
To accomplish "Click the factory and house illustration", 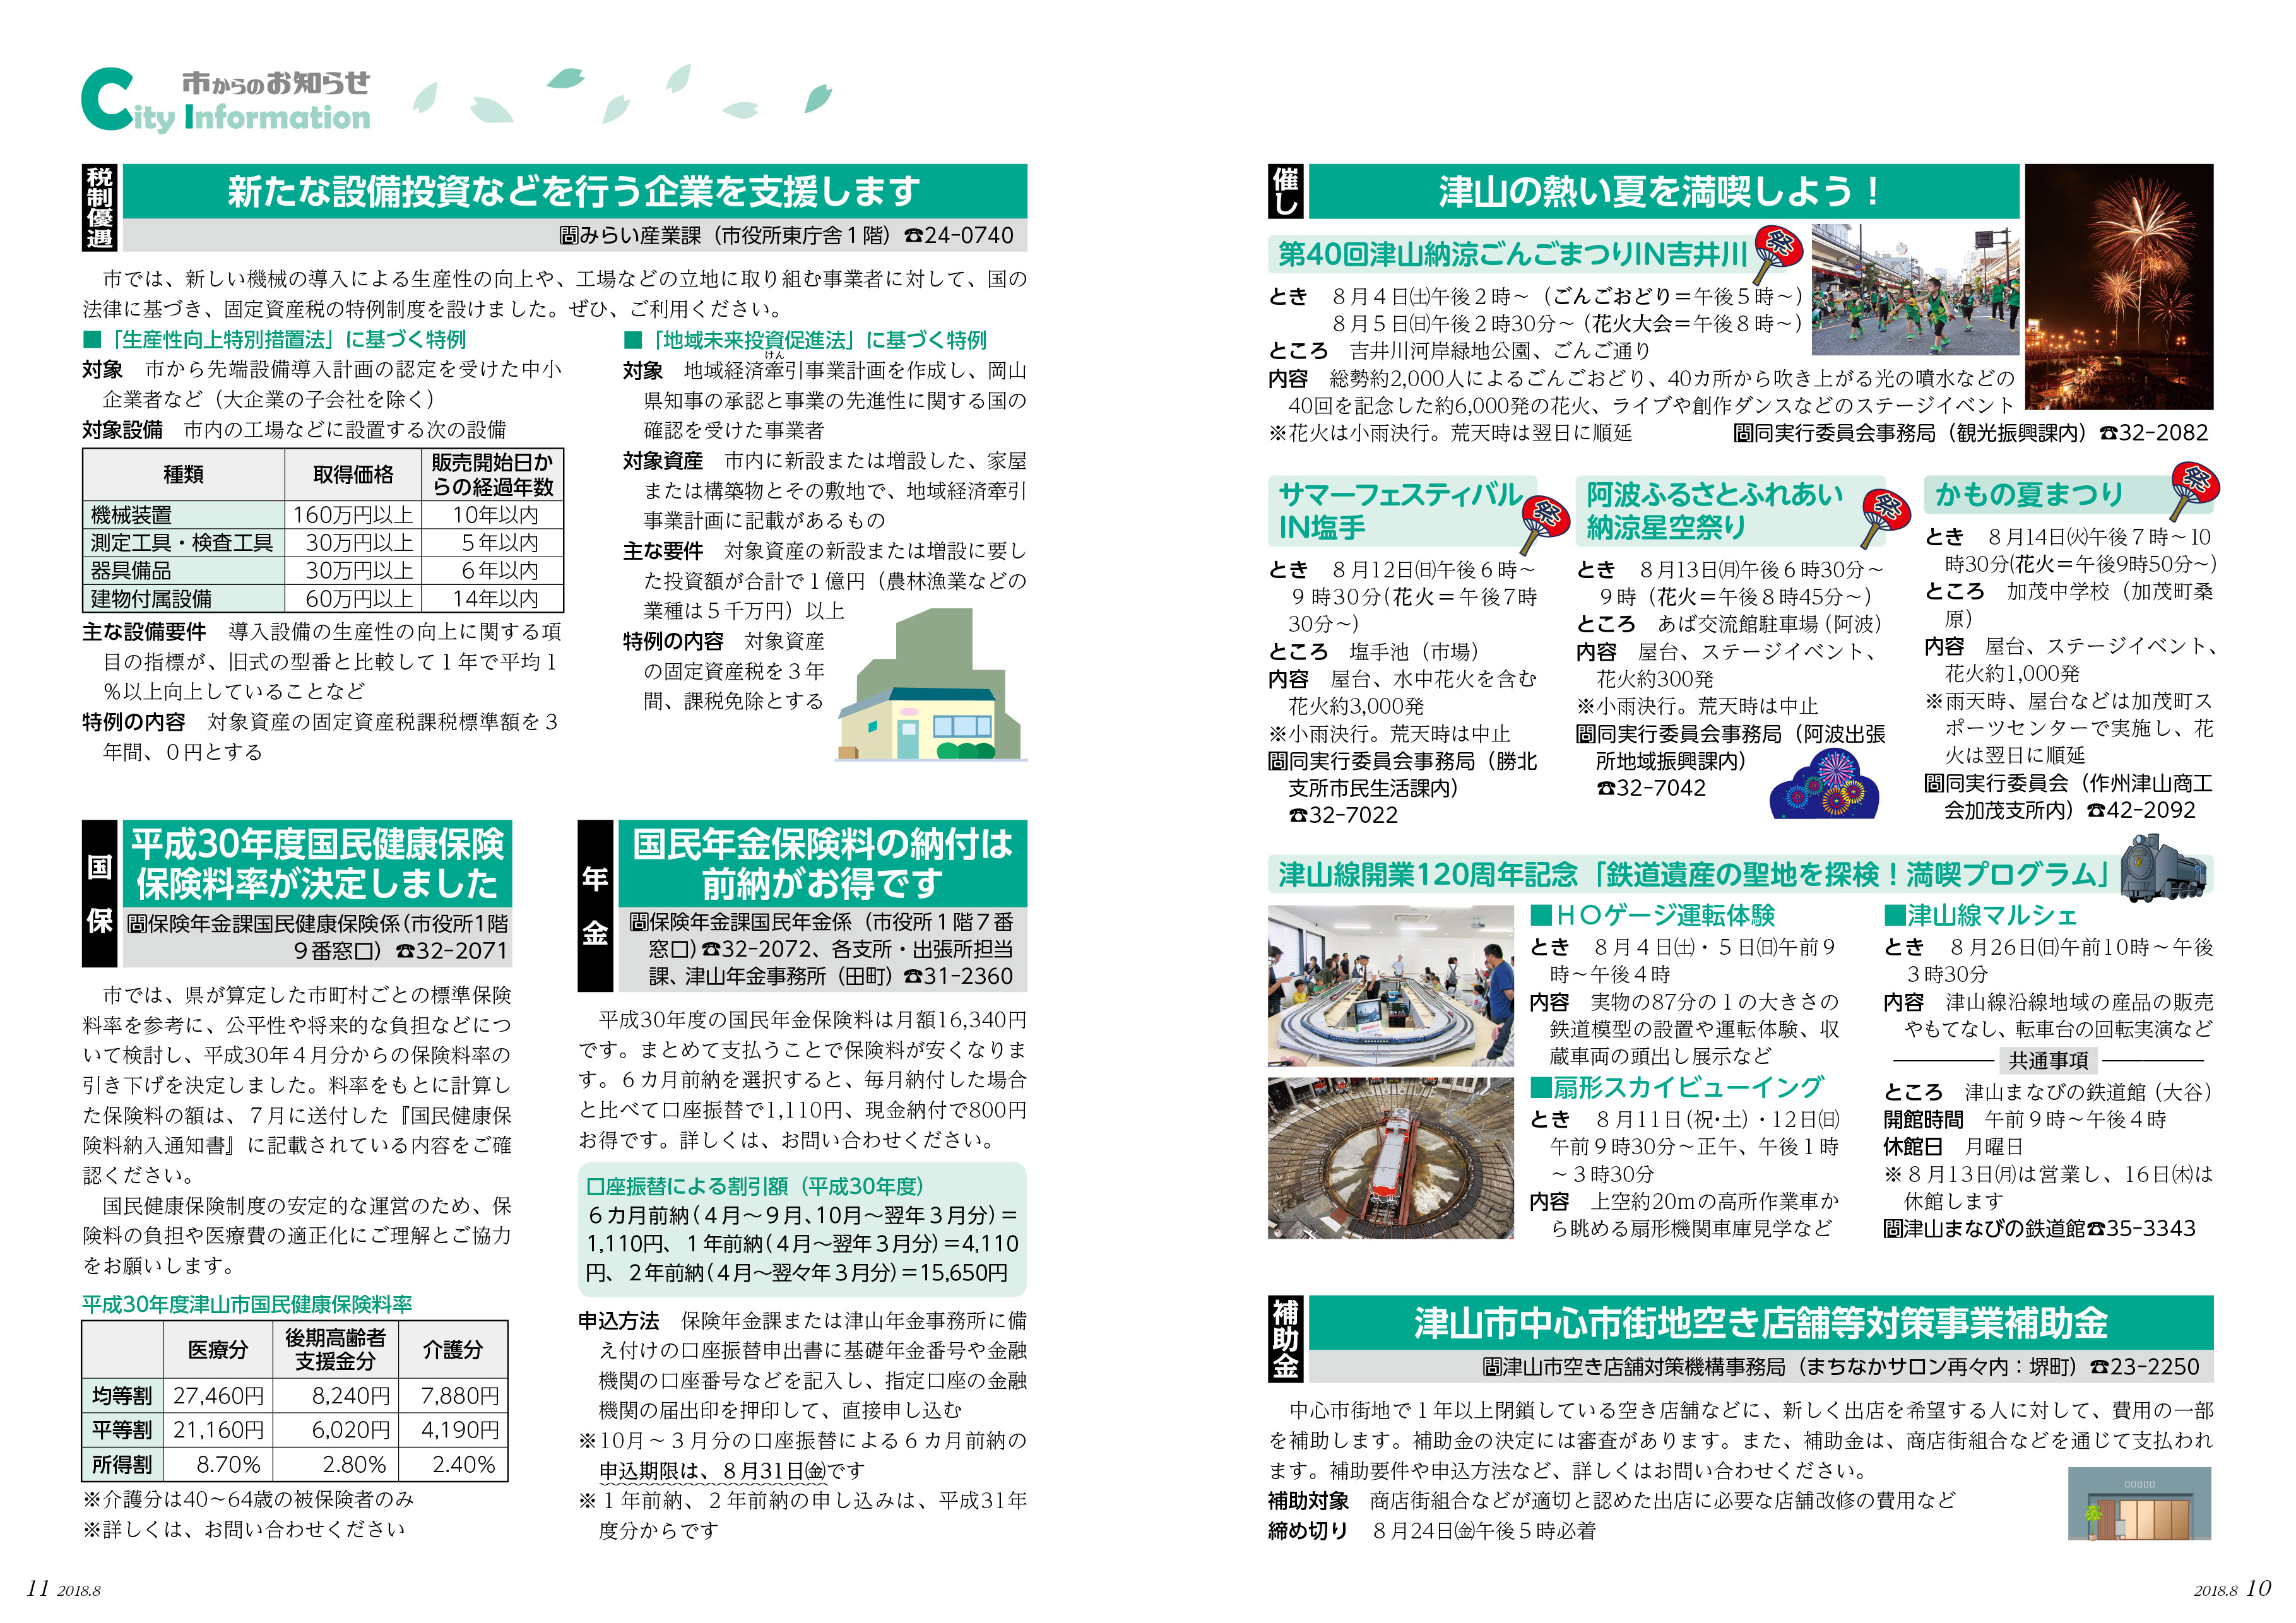I will pos(931,685).
